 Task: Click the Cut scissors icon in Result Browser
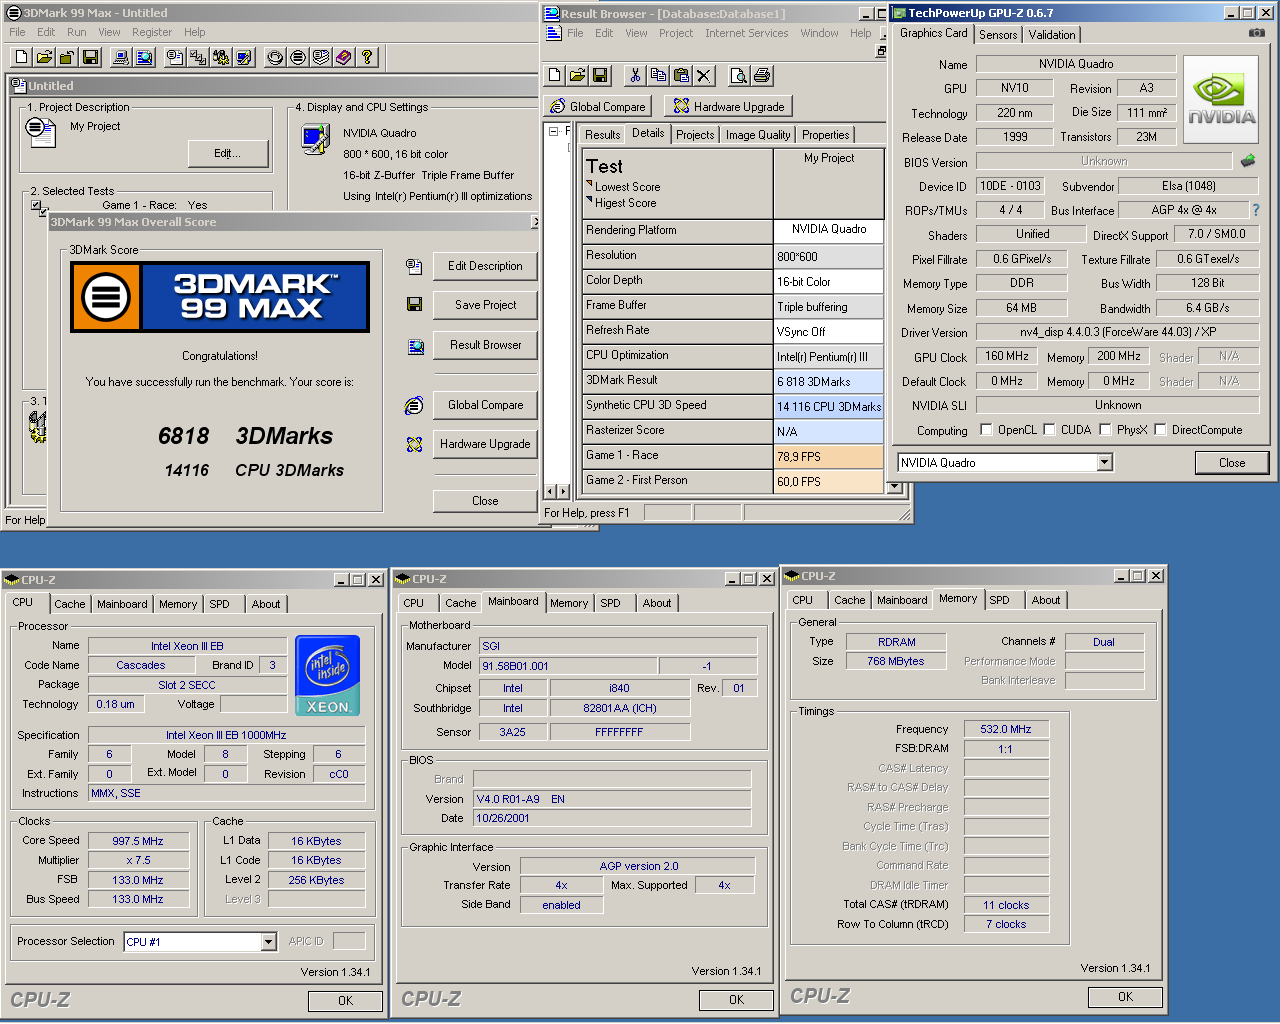click(x=634, y=76)
